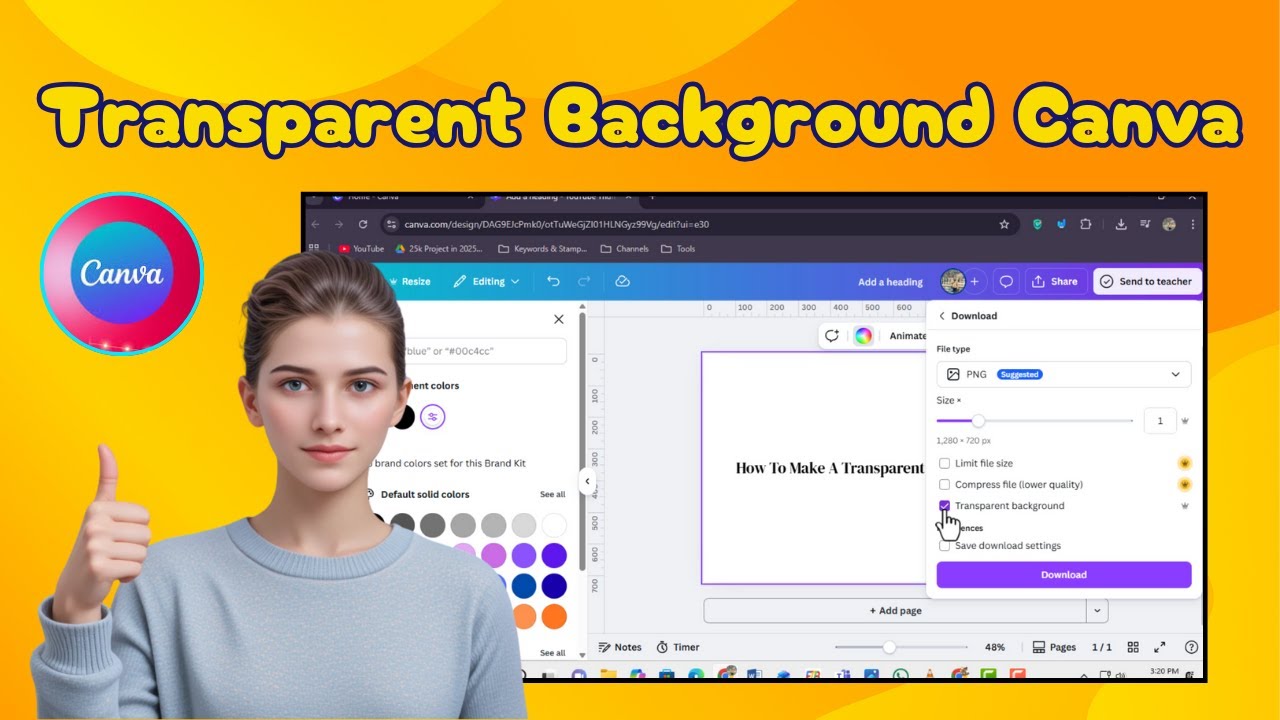The height and width of the screenshot is (720, 1280).
Task: Click the Download button
Action: click(1064, 575)
